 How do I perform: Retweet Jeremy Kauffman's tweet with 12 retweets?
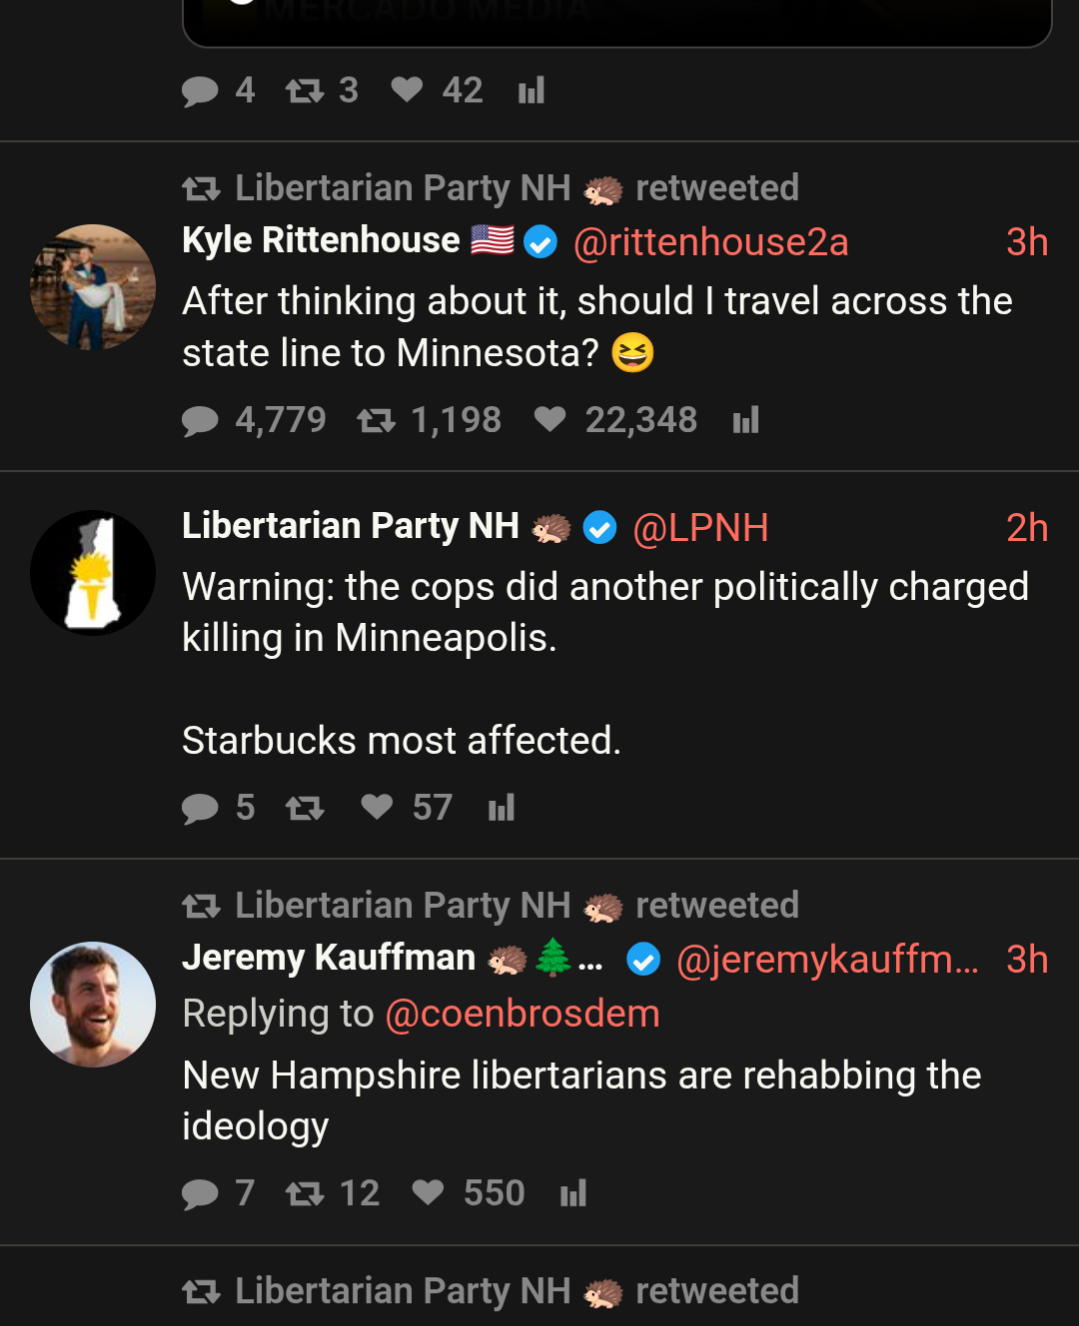point(305,1194)
